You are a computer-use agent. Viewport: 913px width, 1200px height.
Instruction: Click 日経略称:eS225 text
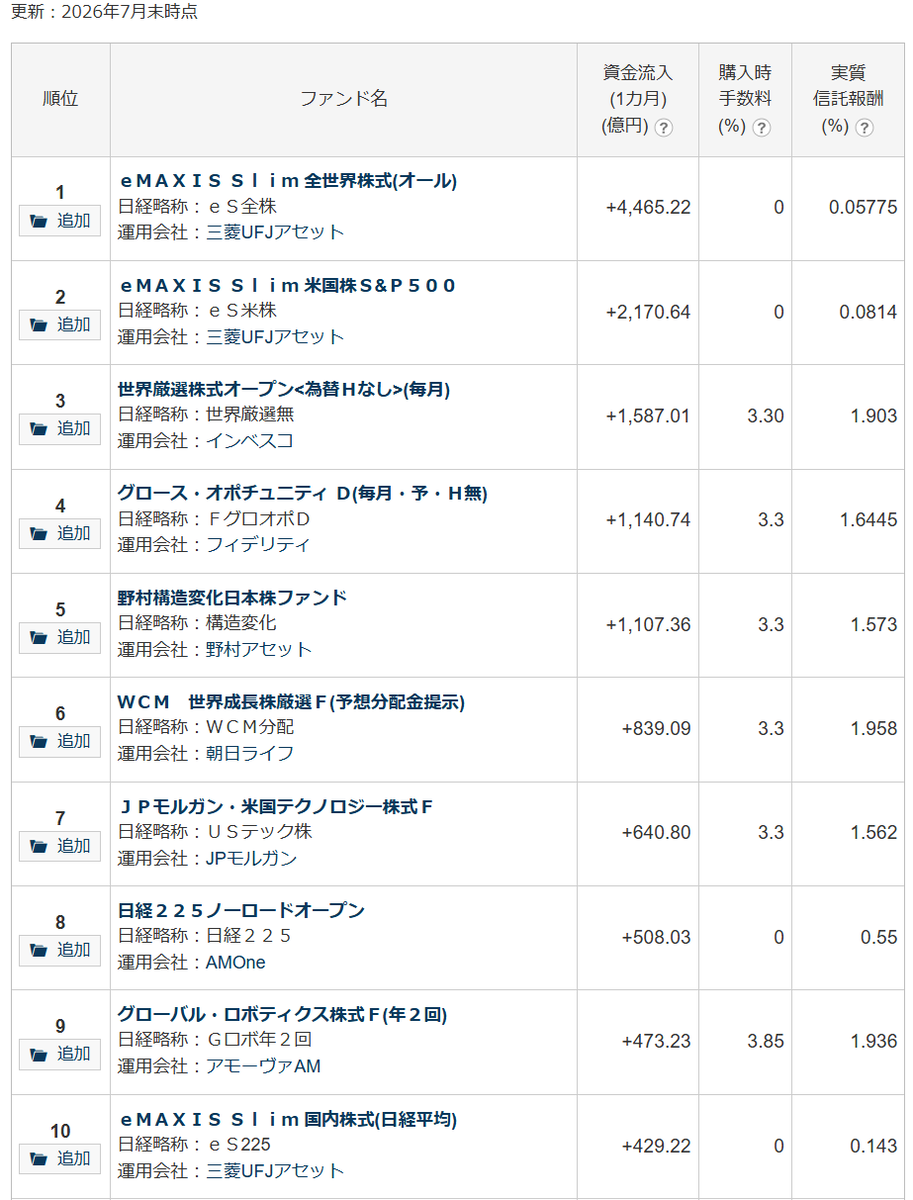(195, 1144)
